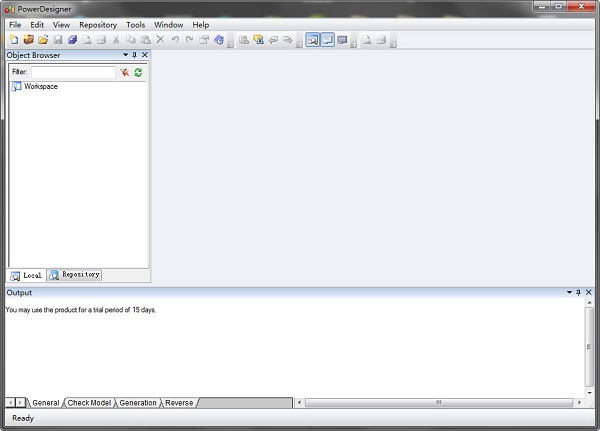600x431 pixels.
Task: Open the File menu
Action: click(15, 25)
